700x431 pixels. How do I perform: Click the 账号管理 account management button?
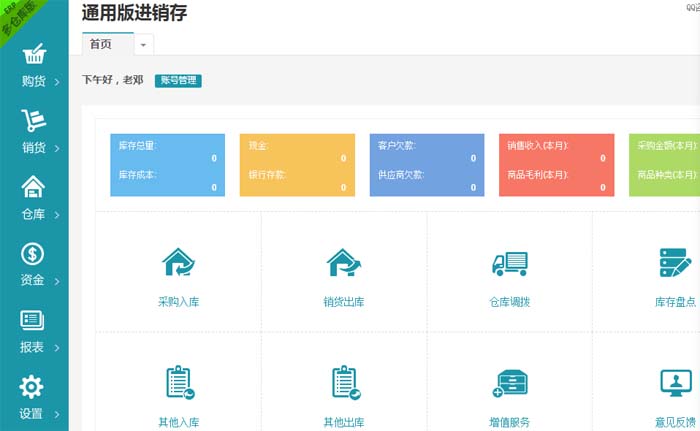point(178,80)
